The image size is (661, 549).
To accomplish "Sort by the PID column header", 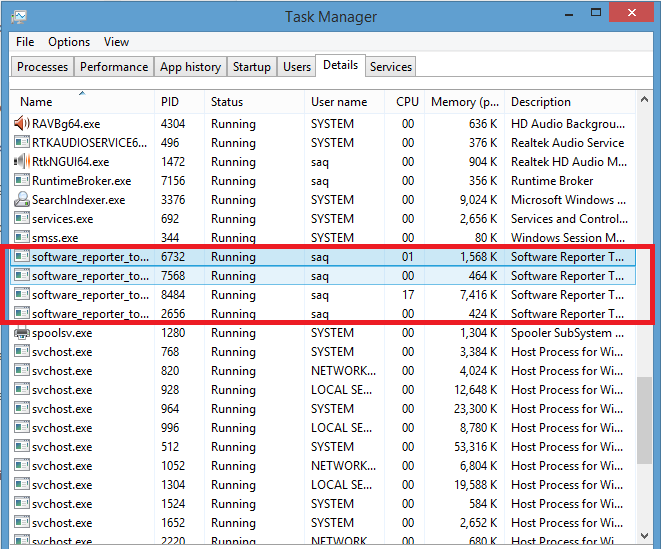I will 170,102.
